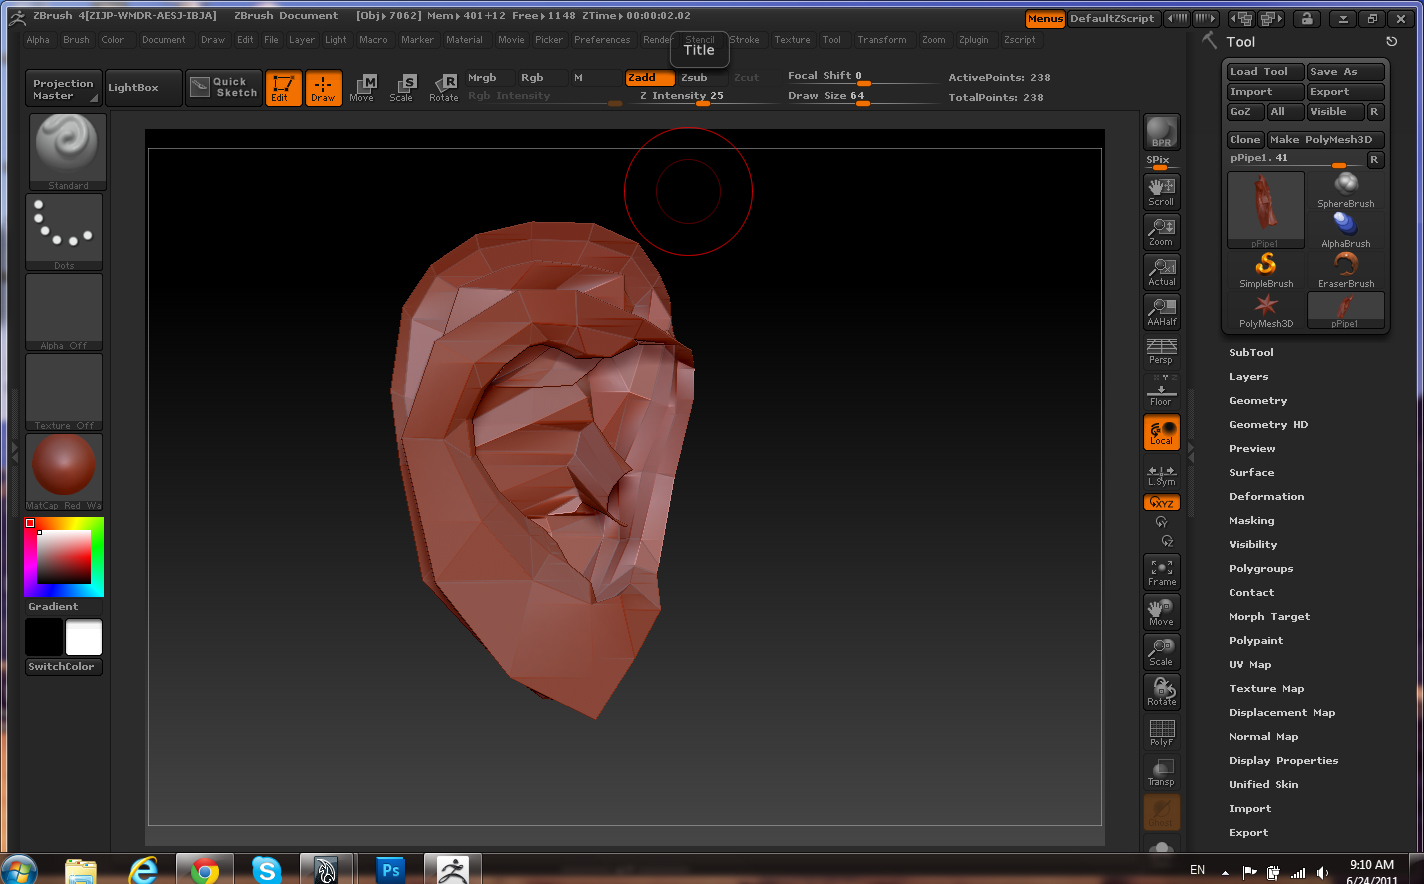
Task: Select the MatCap Red Wax material
Action: point(63,467)
